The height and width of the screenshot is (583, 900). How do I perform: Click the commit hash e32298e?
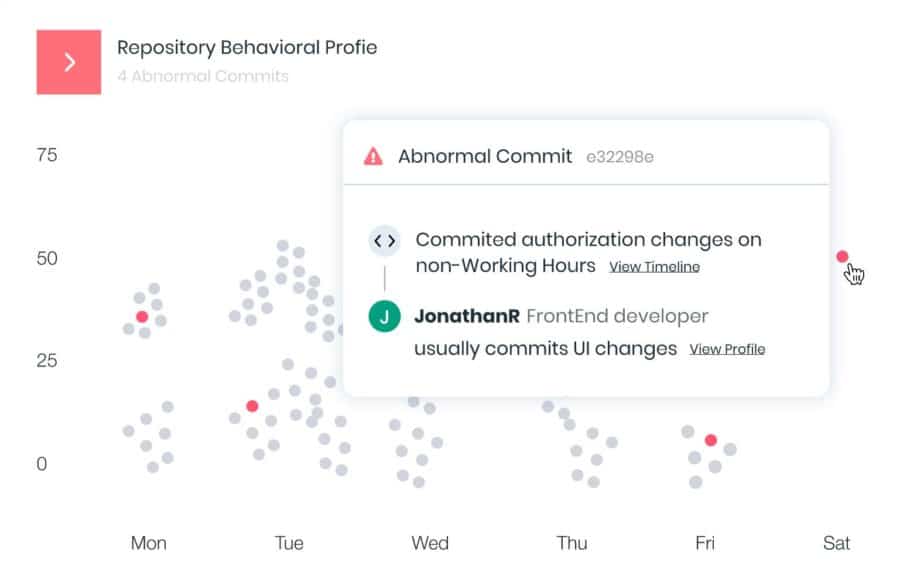(620, 157)
